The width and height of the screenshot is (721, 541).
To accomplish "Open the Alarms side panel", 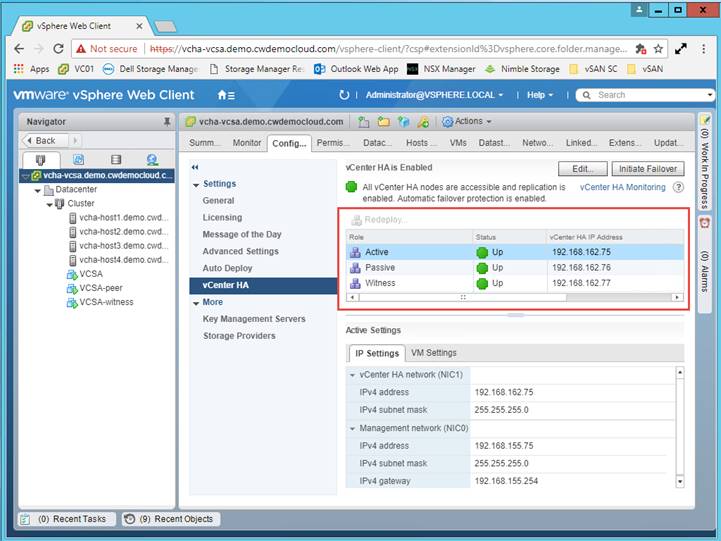I will 704,263.
